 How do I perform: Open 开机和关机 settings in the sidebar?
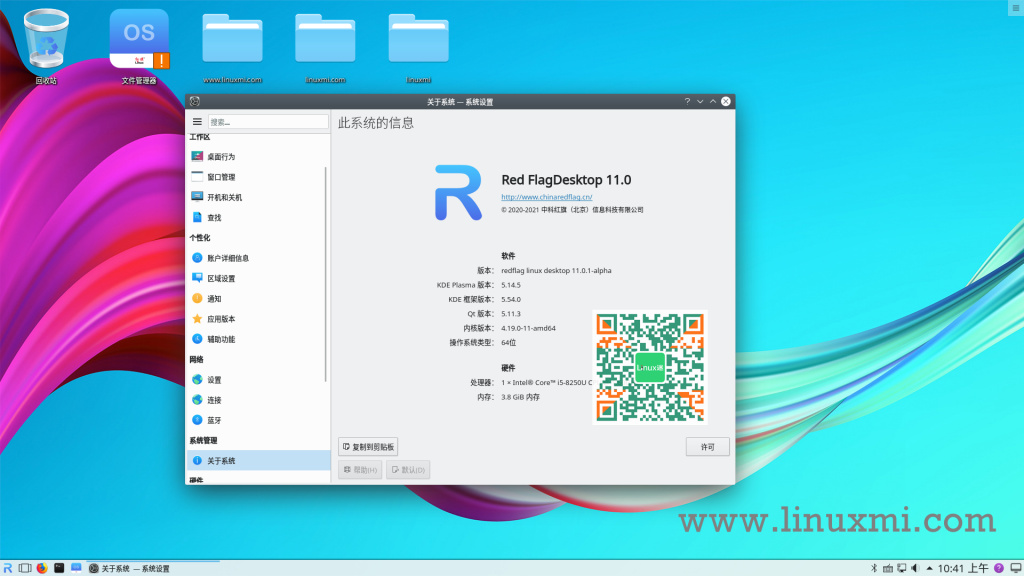(258, 197)
